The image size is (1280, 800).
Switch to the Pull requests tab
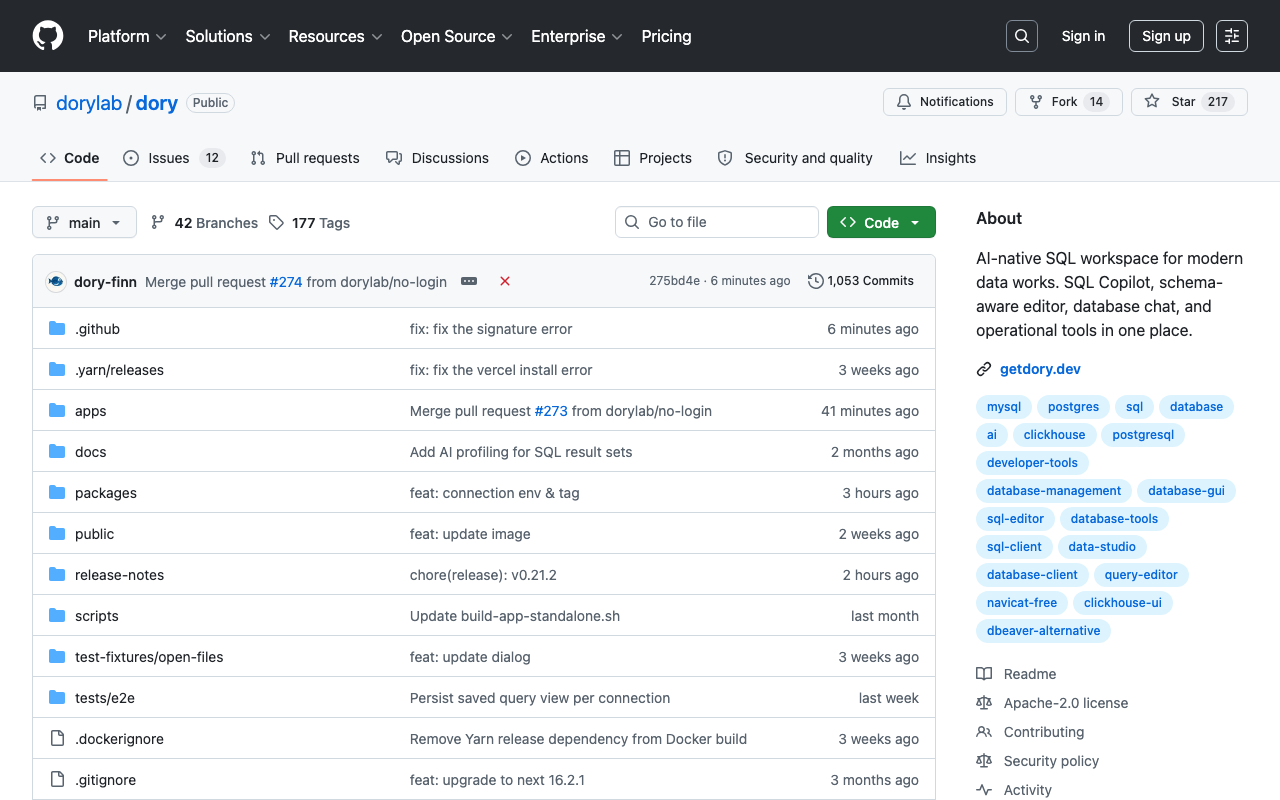pos(305,158)
